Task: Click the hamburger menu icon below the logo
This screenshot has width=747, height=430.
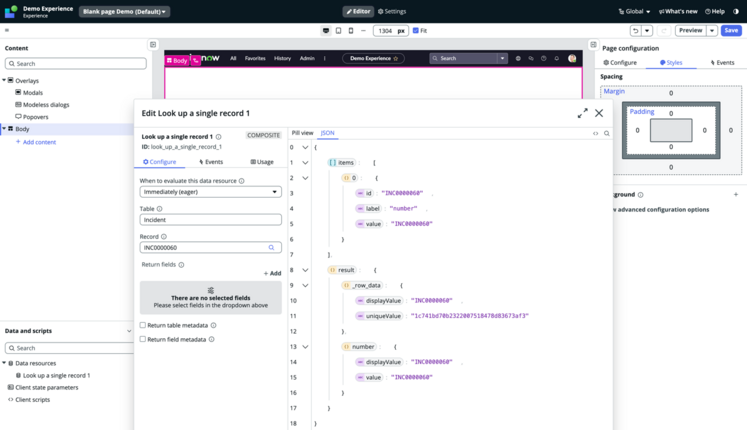Action: coord(7,30)
